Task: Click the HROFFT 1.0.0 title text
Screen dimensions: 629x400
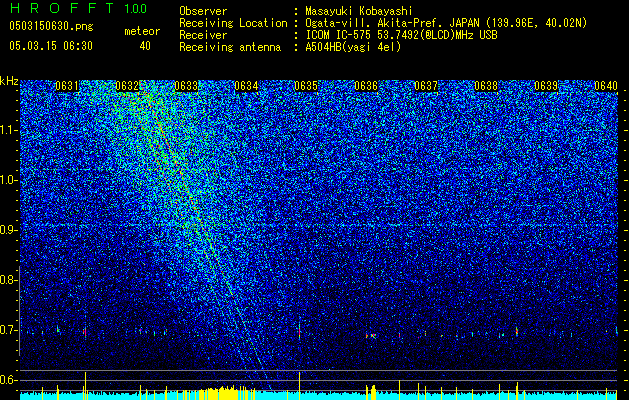Action: pos(79,8)
